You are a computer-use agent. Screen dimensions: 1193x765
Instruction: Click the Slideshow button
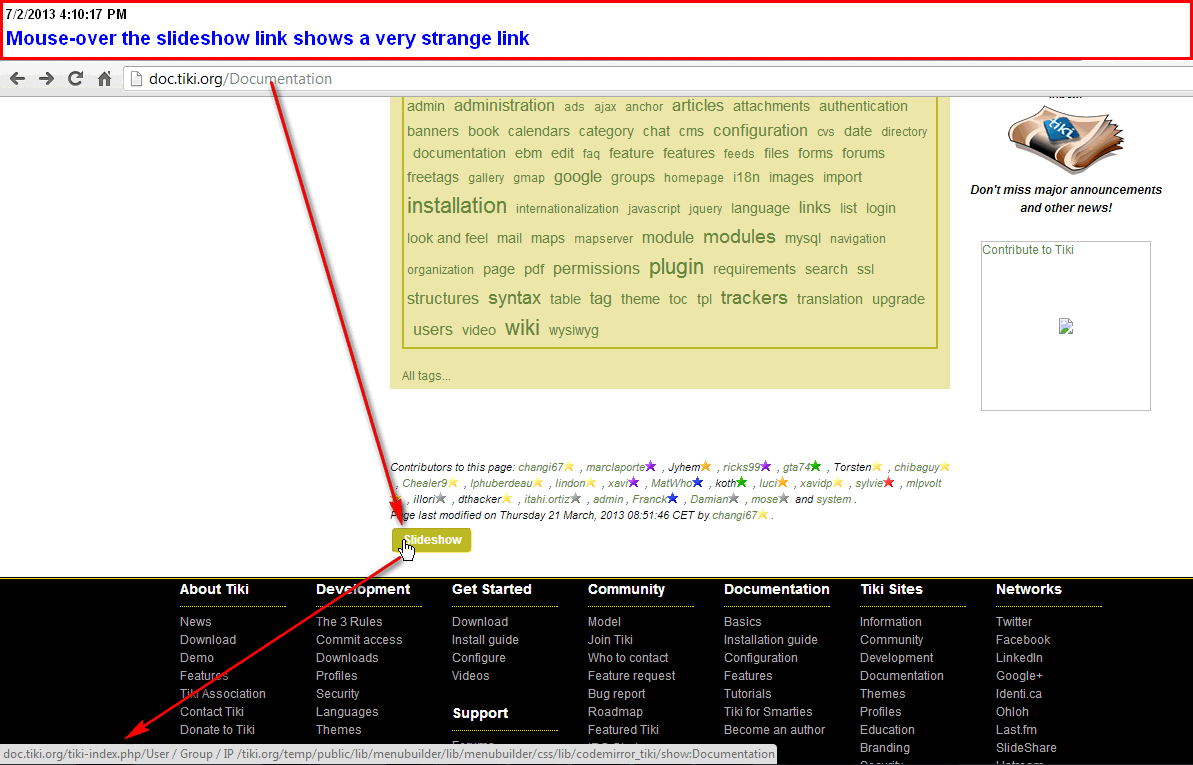[431, 540]
